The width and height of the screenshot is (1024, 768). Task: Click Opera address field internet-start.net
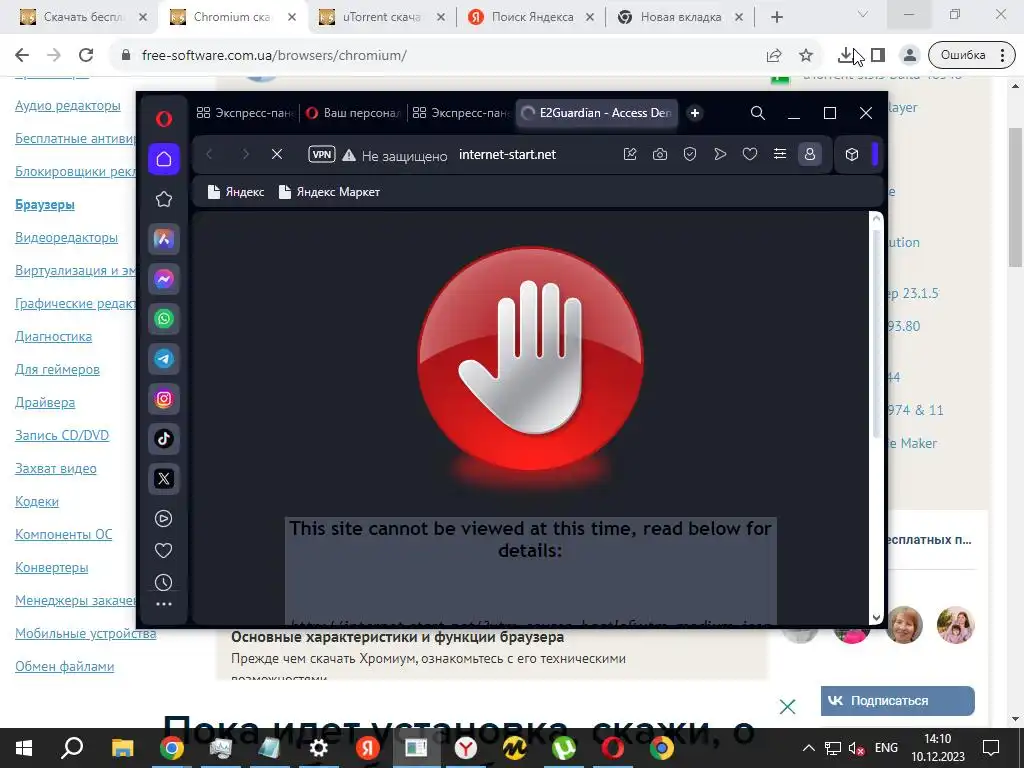click(507, 155)
